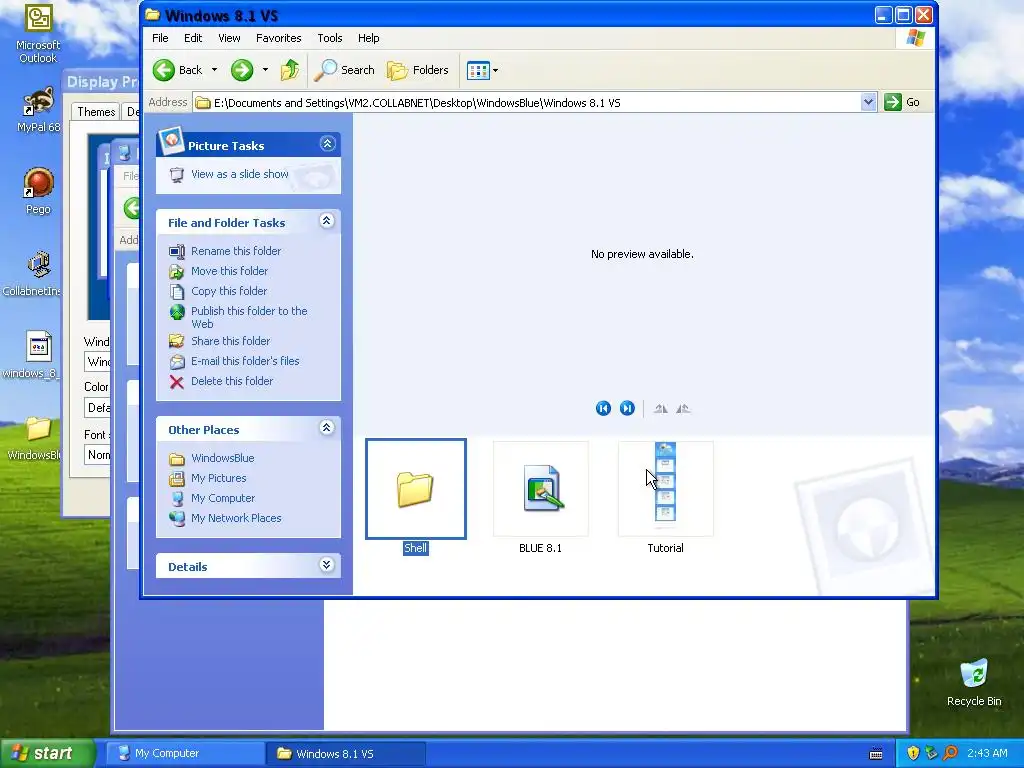Expand the Details panel
Screen dimensions: 1024x768
(x=327, y=565)
